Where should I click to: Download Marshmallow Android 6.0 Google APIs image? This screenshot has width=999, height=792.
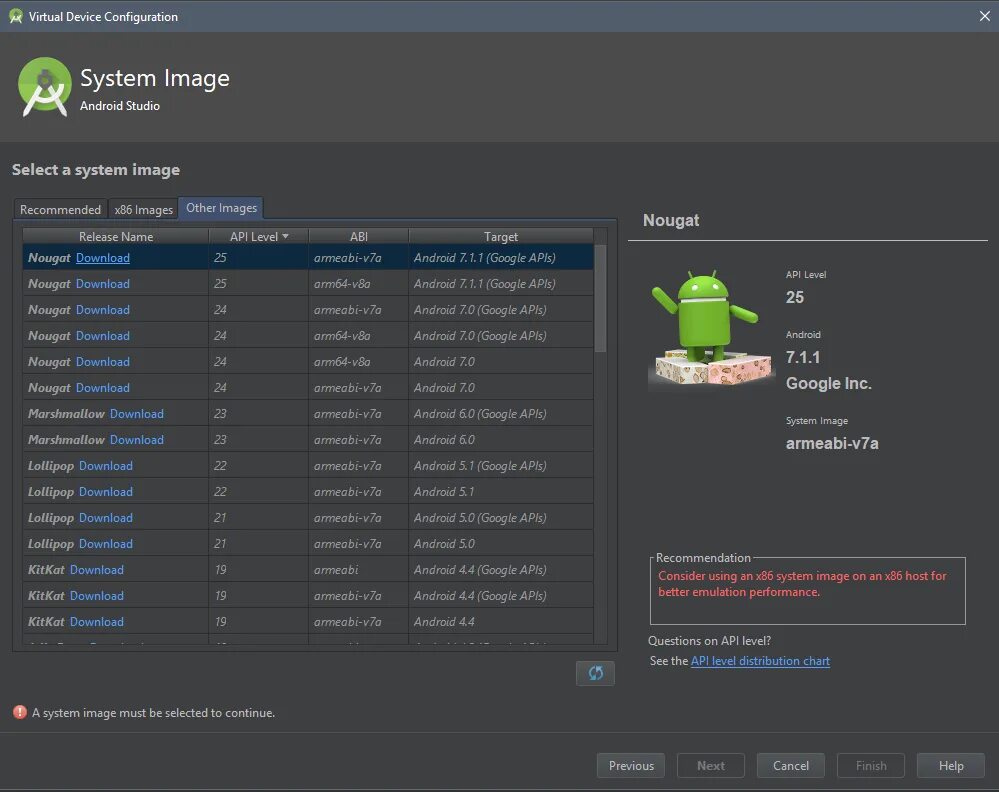(x=137, y=414)
